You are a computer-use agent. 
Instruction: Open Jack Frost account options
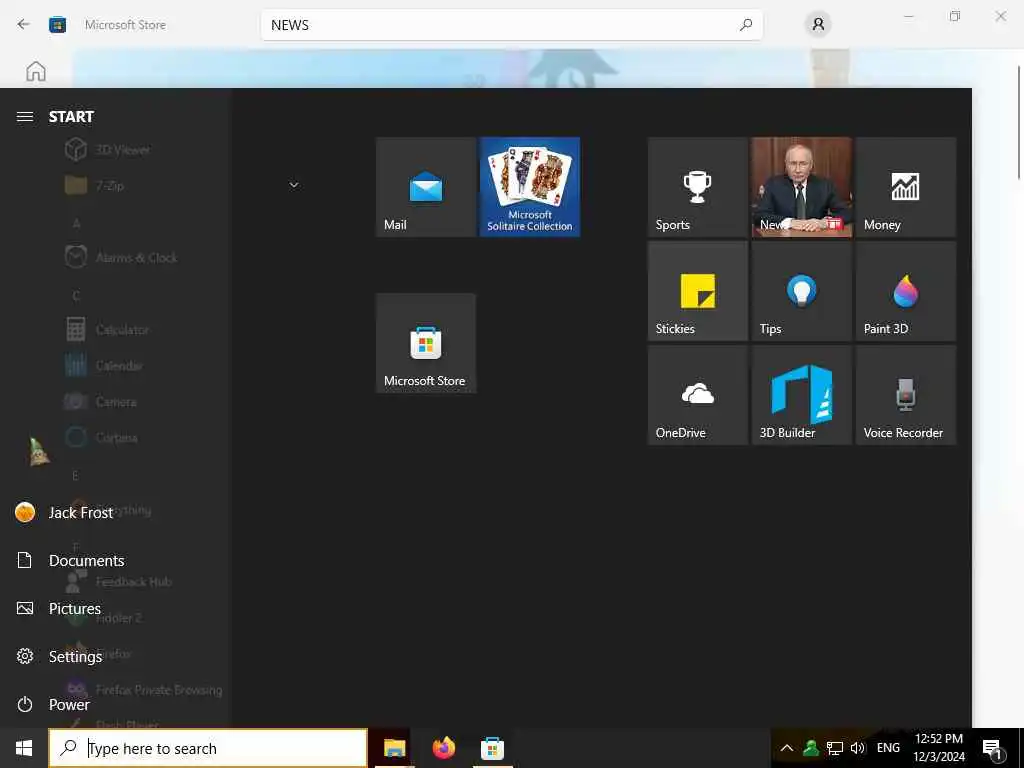tap(116, 513)
